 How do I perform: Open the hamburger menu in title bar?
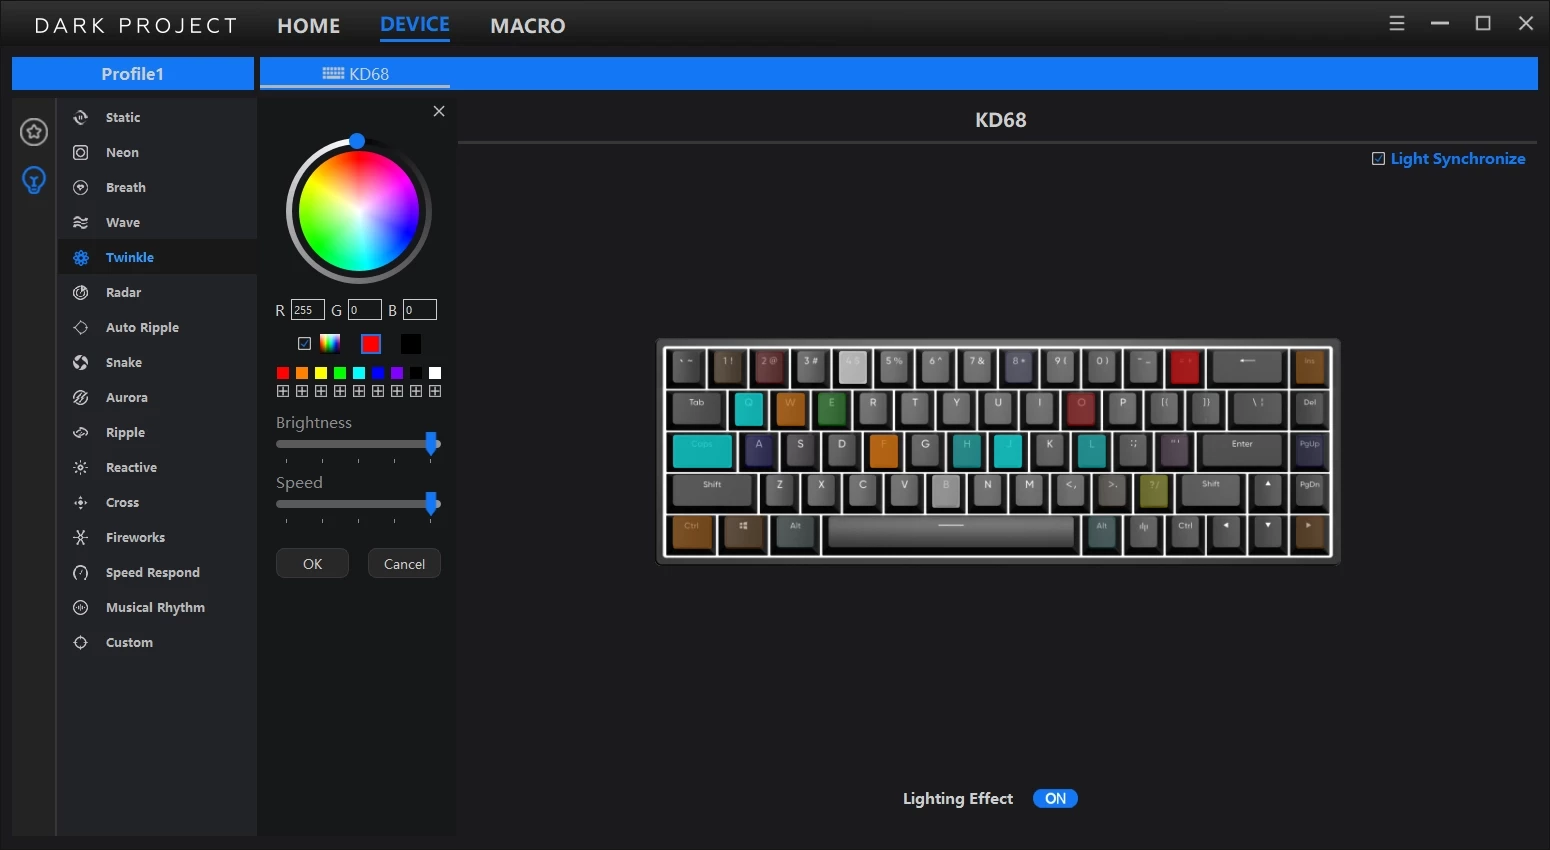point(1397,23)
